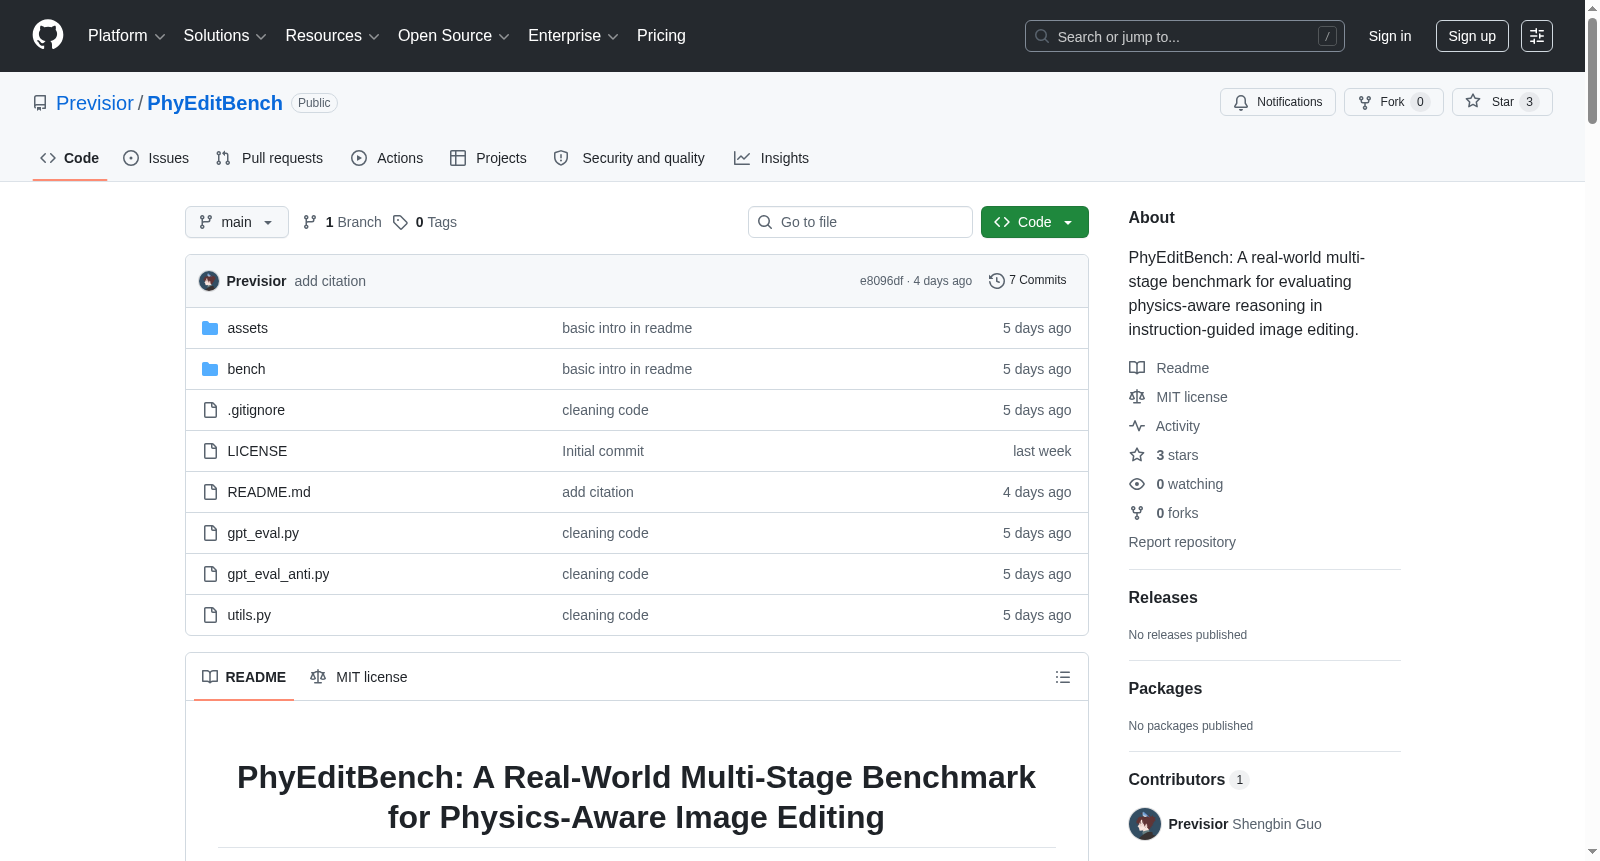Screen dimensions: 1600x861
Task: Click the page vertical scrollbar
Action: 1592,430
